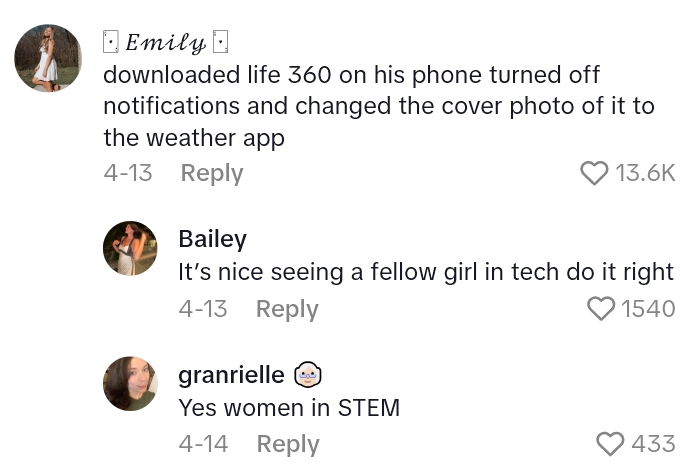Open granrielle's profile photo
Image resolution: width=685 pixels, height=472 pixels.
pos(130,383)
